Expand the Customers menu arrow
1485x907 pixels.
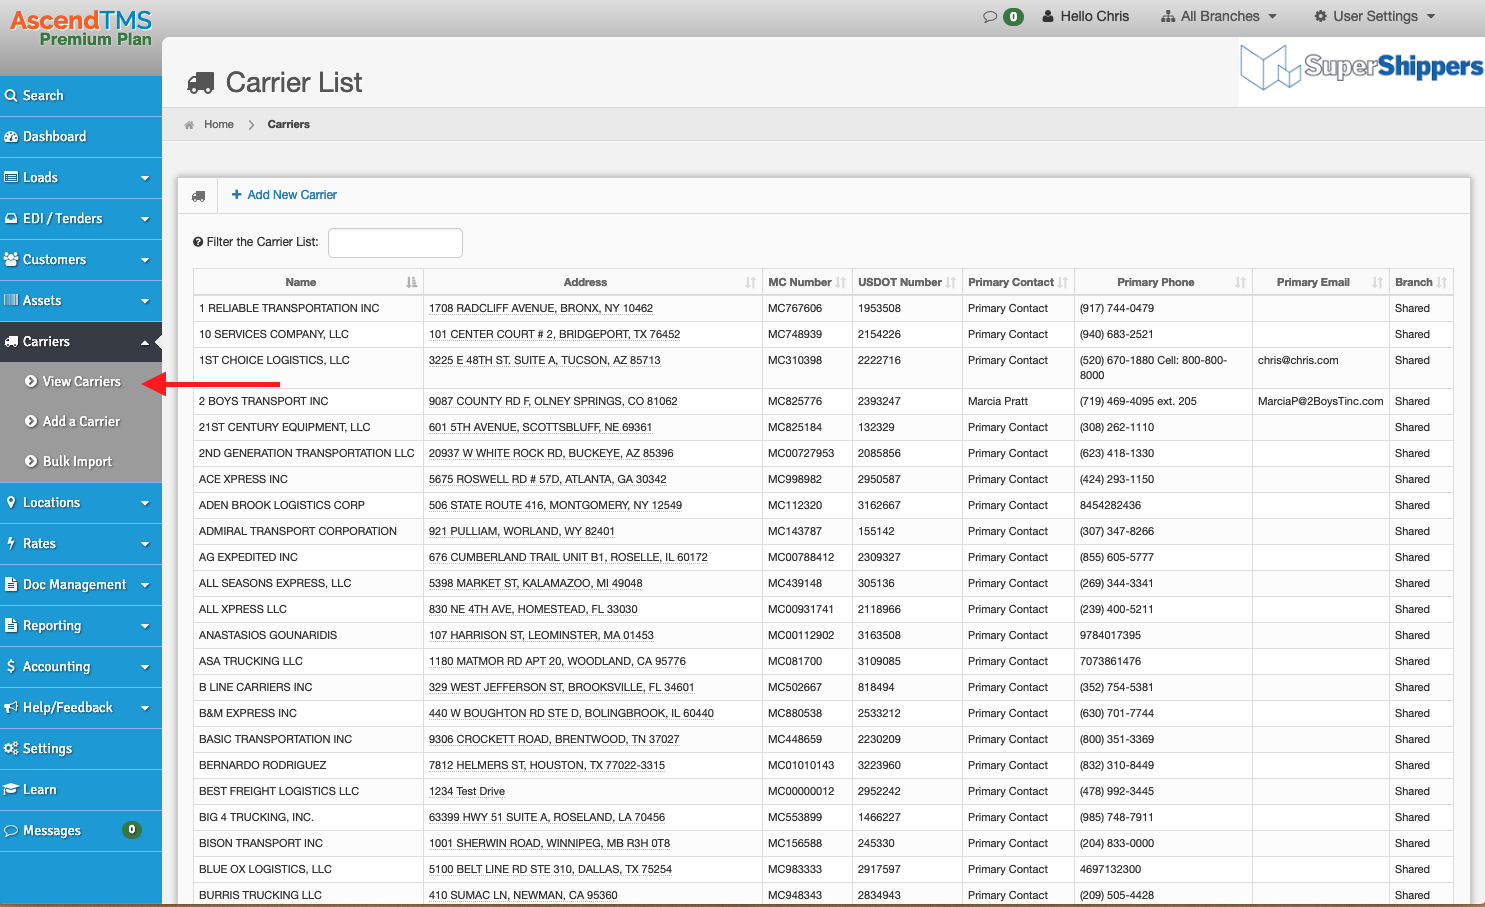click(145, 260)
